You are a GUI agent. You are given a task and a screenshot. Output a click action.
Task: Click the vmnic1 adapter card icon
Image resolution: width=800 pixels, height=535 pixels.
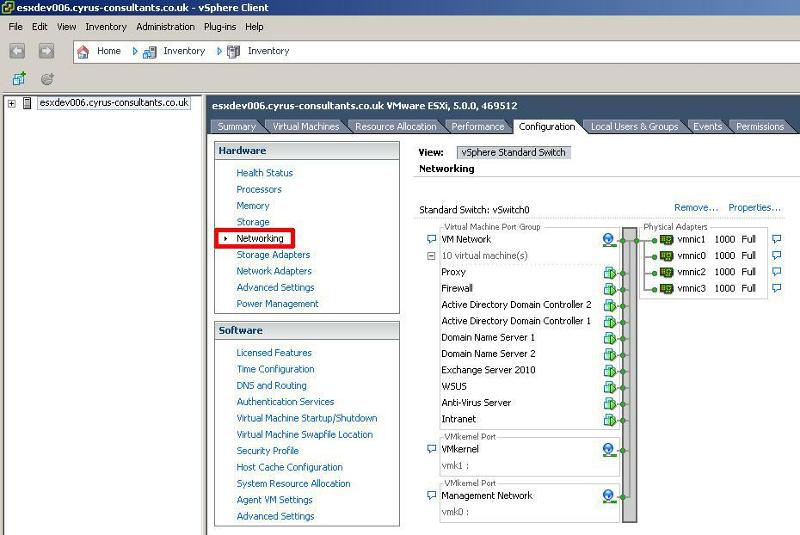[x=666, y=239]
